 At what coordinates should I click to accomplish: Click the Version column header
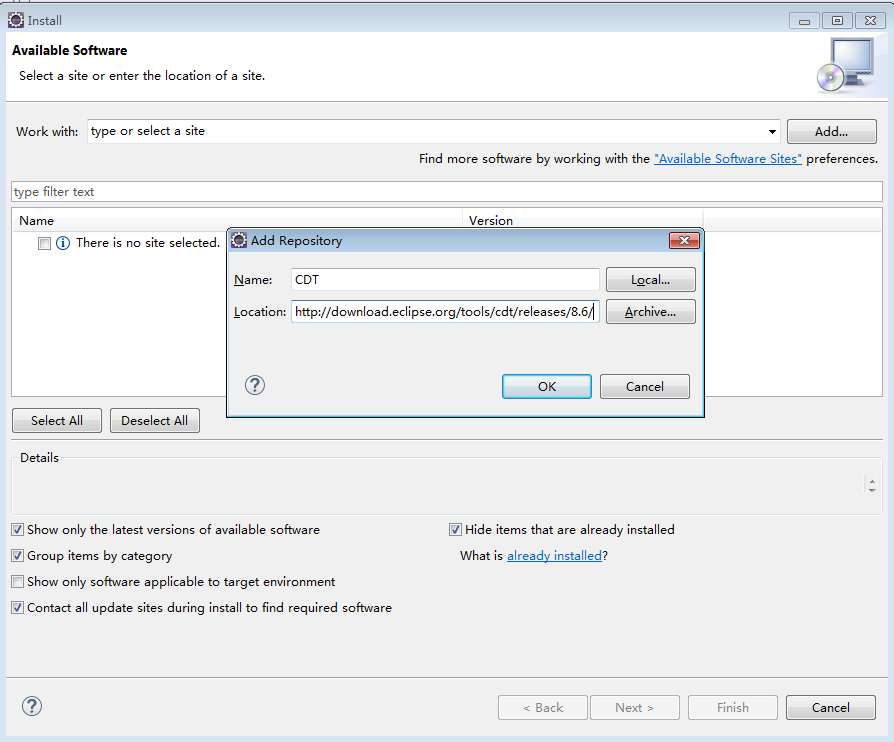(x=583, y=220)
